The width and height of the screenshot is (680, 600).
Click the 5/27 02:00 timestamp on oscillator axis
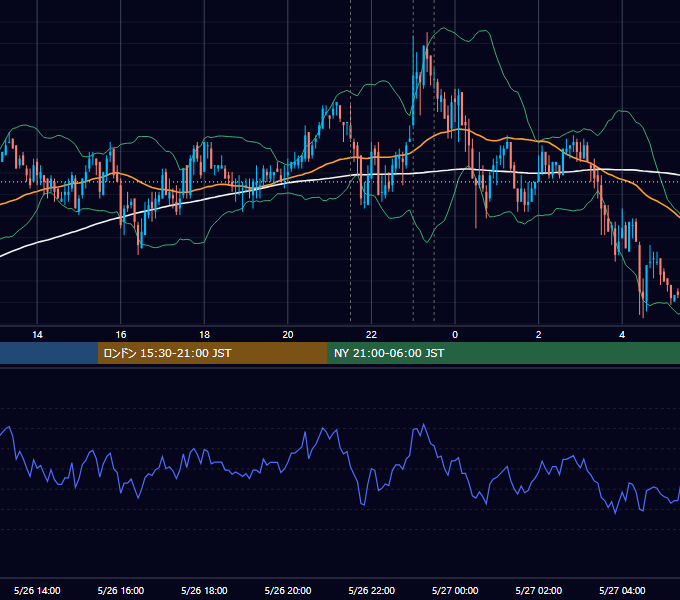[x=538, y=590]
